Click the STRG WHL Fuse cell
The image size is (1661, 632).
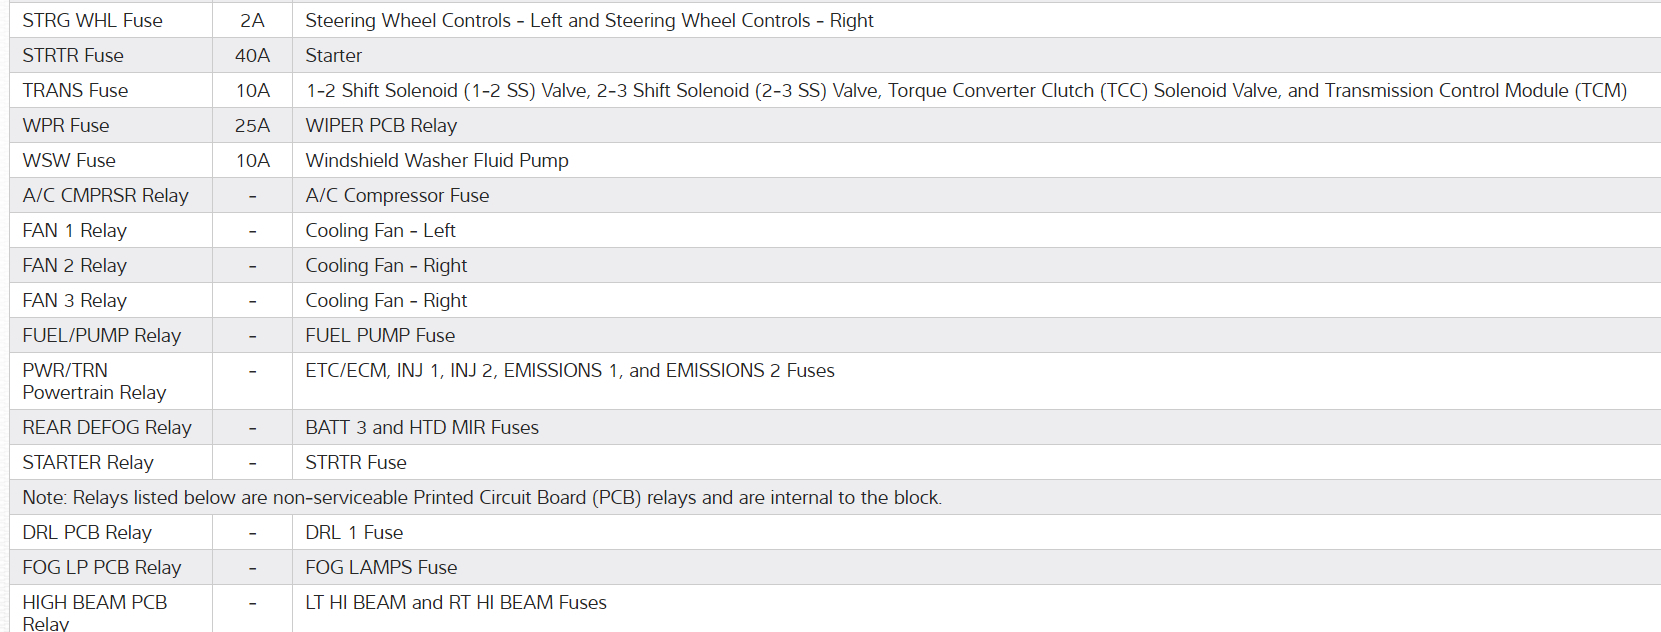pos(92,20)
